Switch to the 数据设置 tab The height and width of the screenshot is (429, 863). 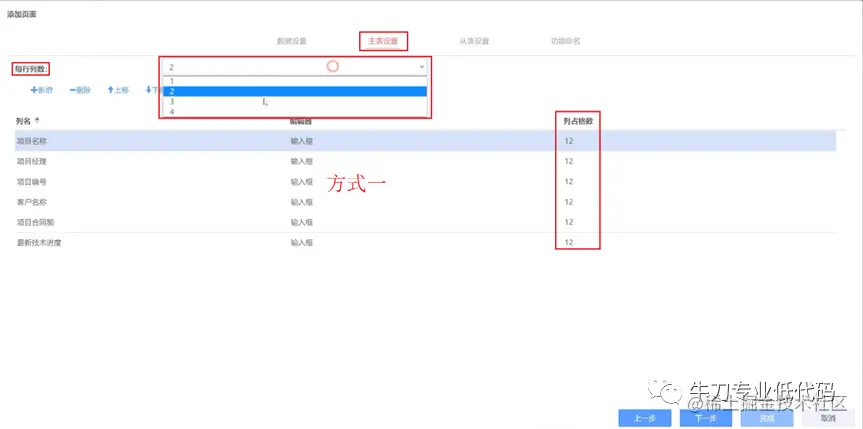click(292, 41)
